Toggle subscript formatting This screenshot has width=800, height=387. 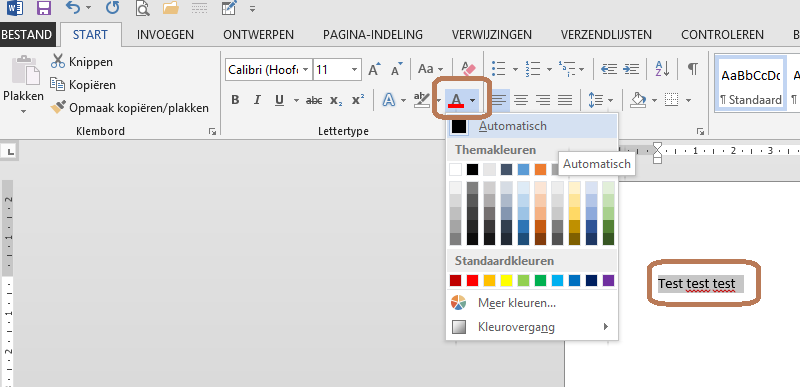[x=336, y=100]
